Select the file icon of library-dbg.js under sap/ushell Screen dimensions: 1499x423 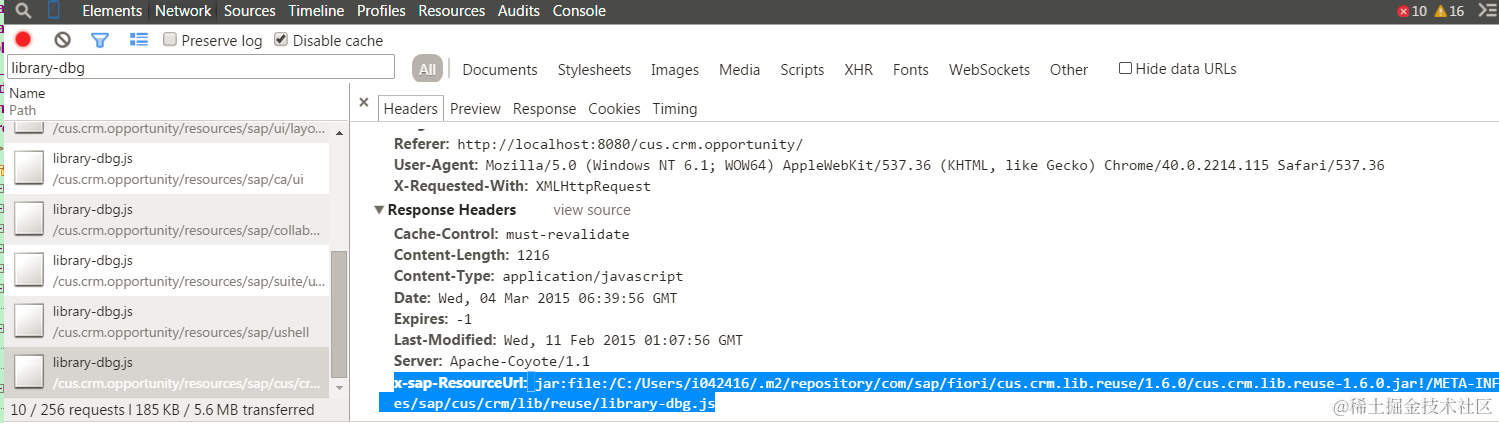coord(29,321)
